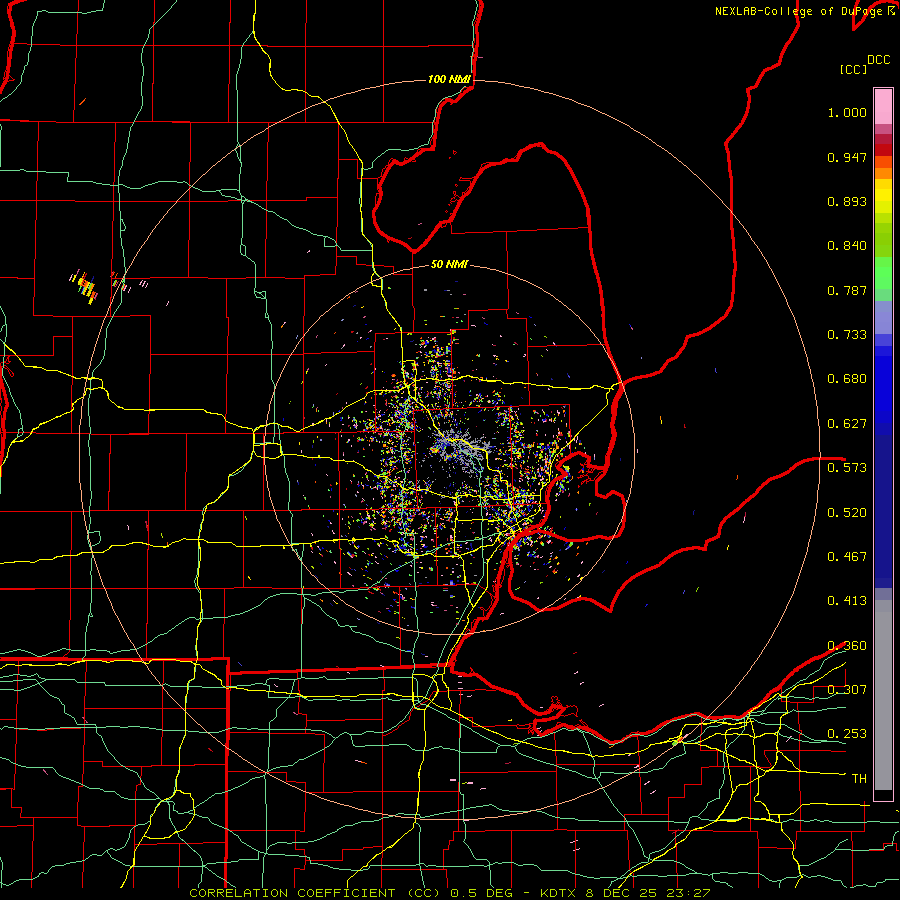900x900 pixels.
Task: Click the 100 NMI range ring label
Action: [x=449, y=79]
